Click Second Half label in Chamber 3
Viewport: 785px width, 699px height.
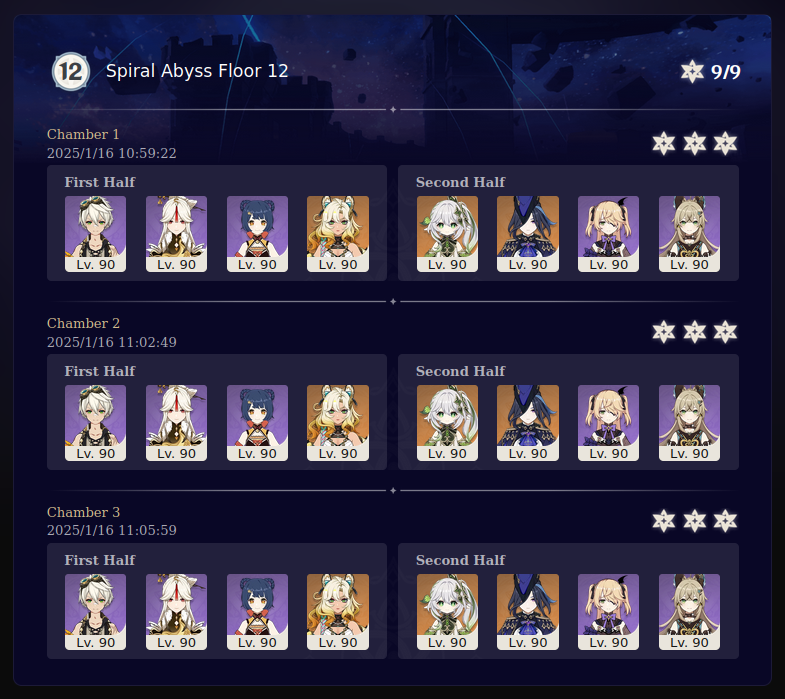pos(461,560)
